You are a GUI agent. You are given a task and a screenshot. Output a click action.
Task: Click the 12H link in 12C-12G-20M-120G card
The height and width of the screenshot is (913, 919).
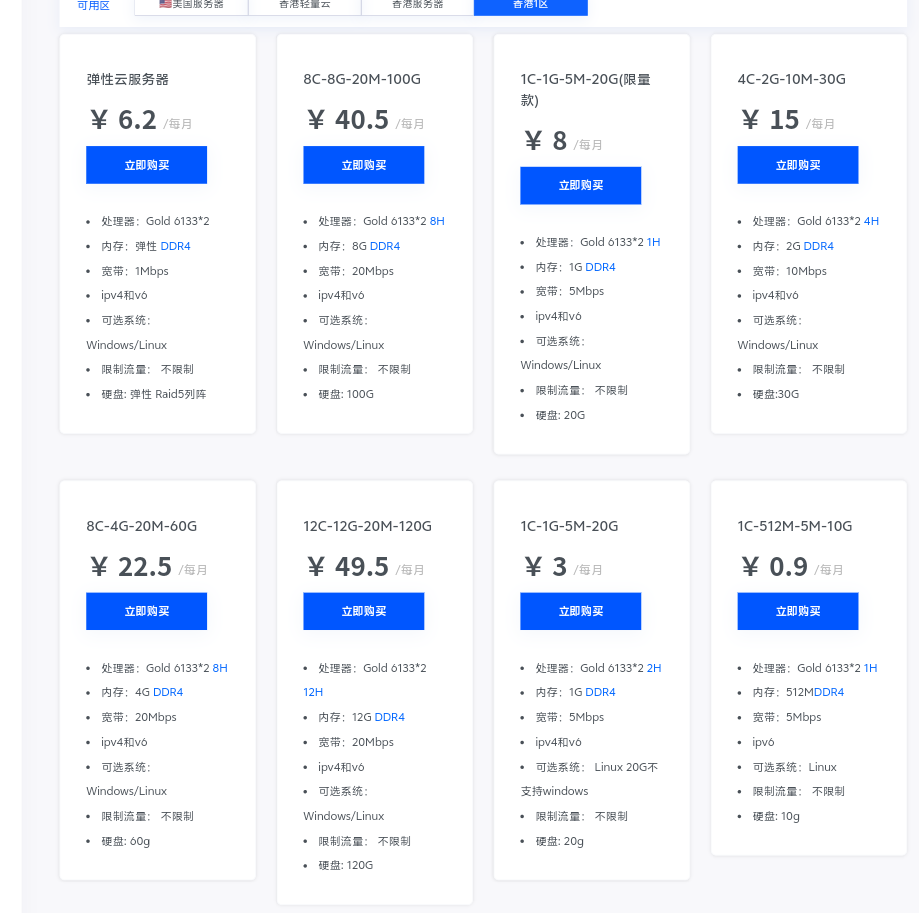(313, 692)
